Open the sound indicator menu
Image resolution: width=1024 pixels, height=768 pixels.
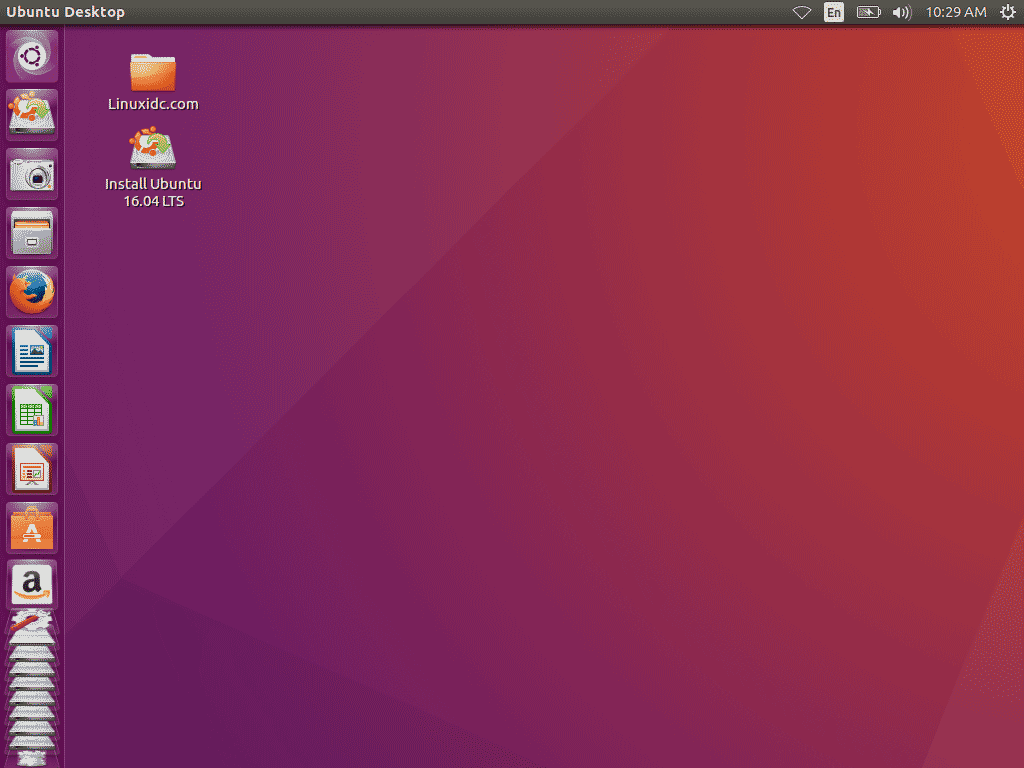pos(903,12)
